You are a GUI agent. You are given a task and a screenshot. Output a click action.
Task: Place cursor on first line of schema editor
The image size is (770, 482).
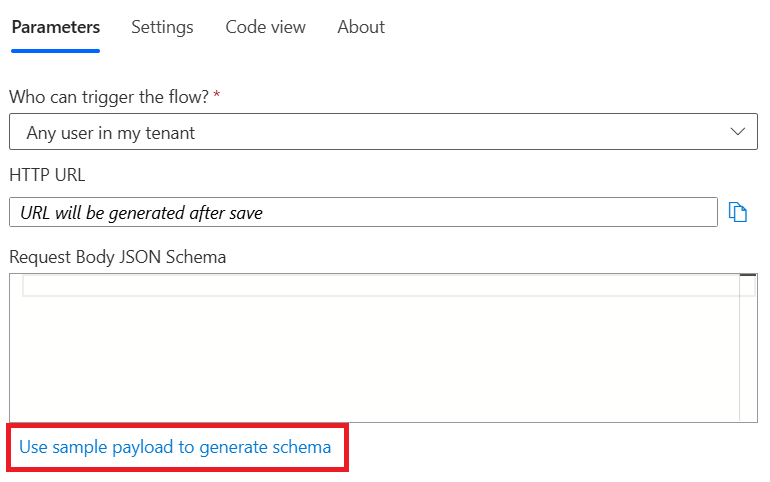[380, 287]
